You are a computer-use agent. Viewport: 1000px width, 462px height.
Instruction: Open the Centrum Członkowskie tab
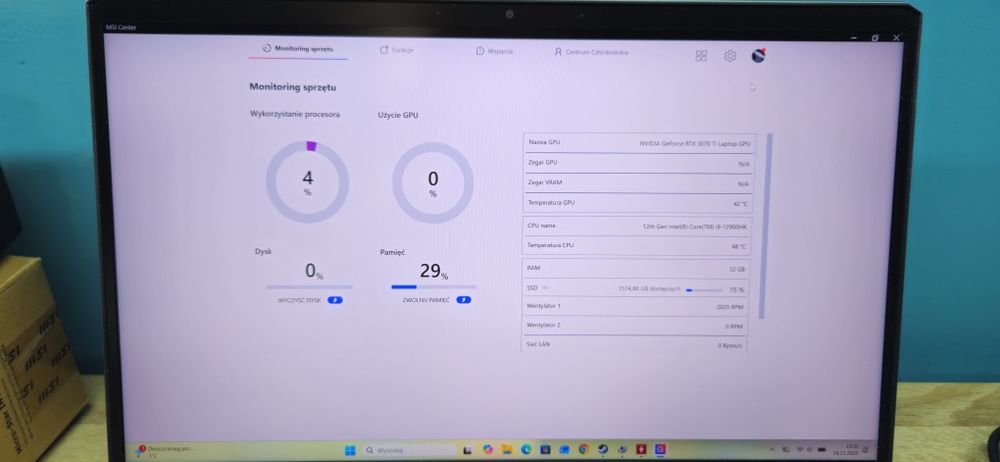[591, 52]
